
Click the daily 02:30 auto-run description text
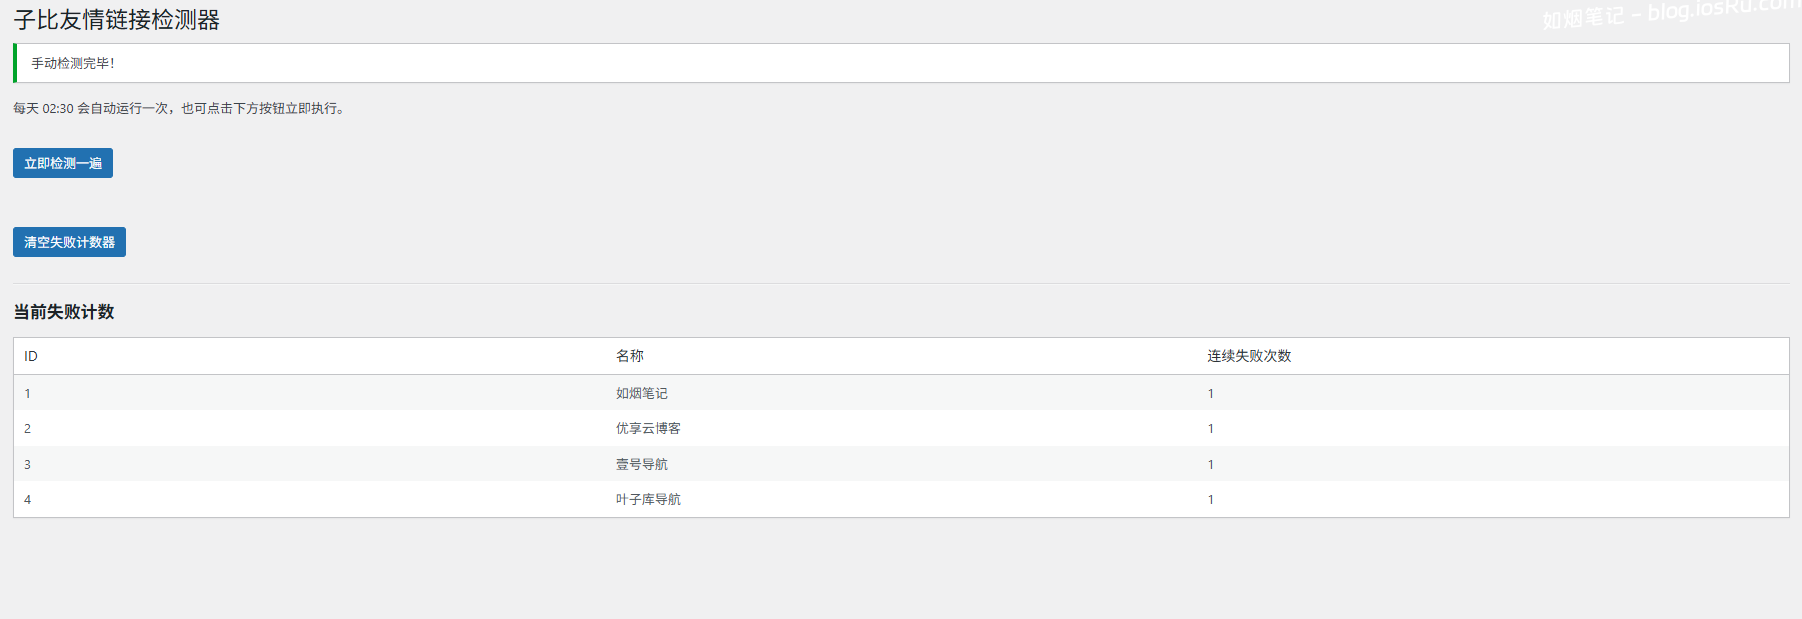180,108
